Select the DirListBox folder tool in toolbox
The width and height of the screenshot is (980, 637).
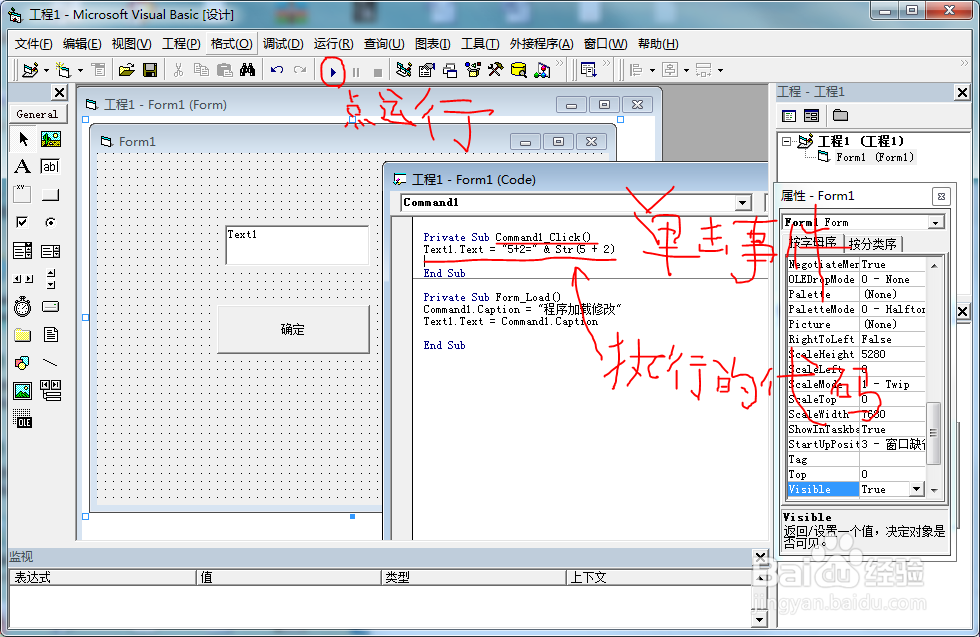point(23,335)
